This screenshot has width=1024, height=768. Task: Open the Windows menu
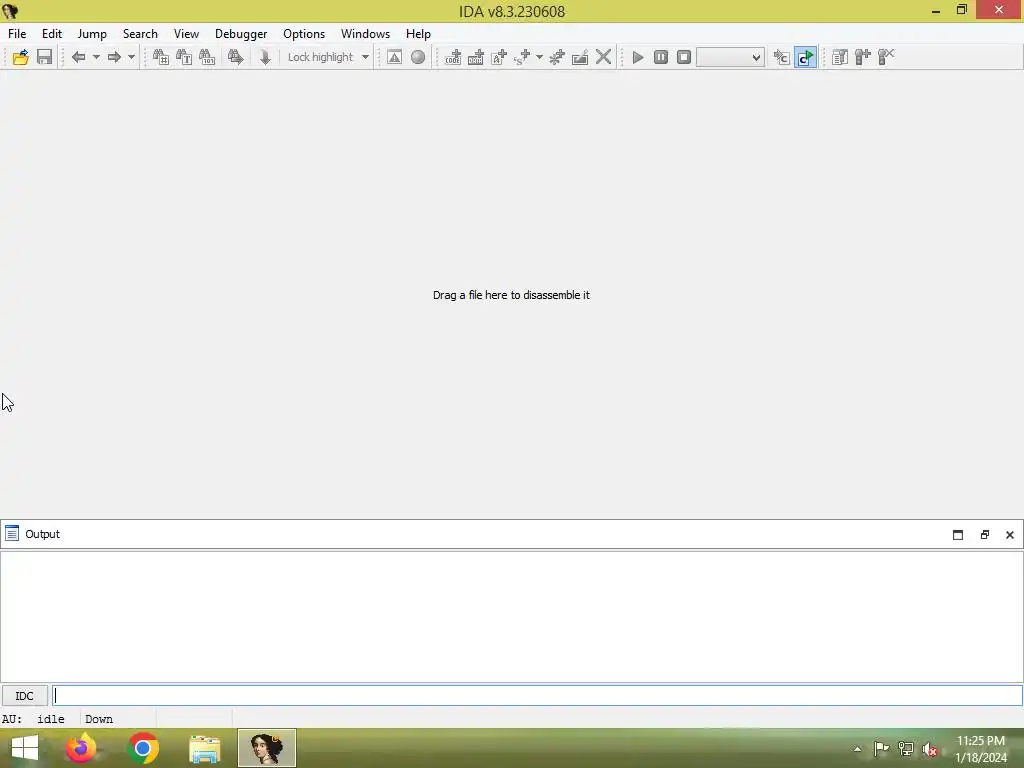[x=365, y=33]
